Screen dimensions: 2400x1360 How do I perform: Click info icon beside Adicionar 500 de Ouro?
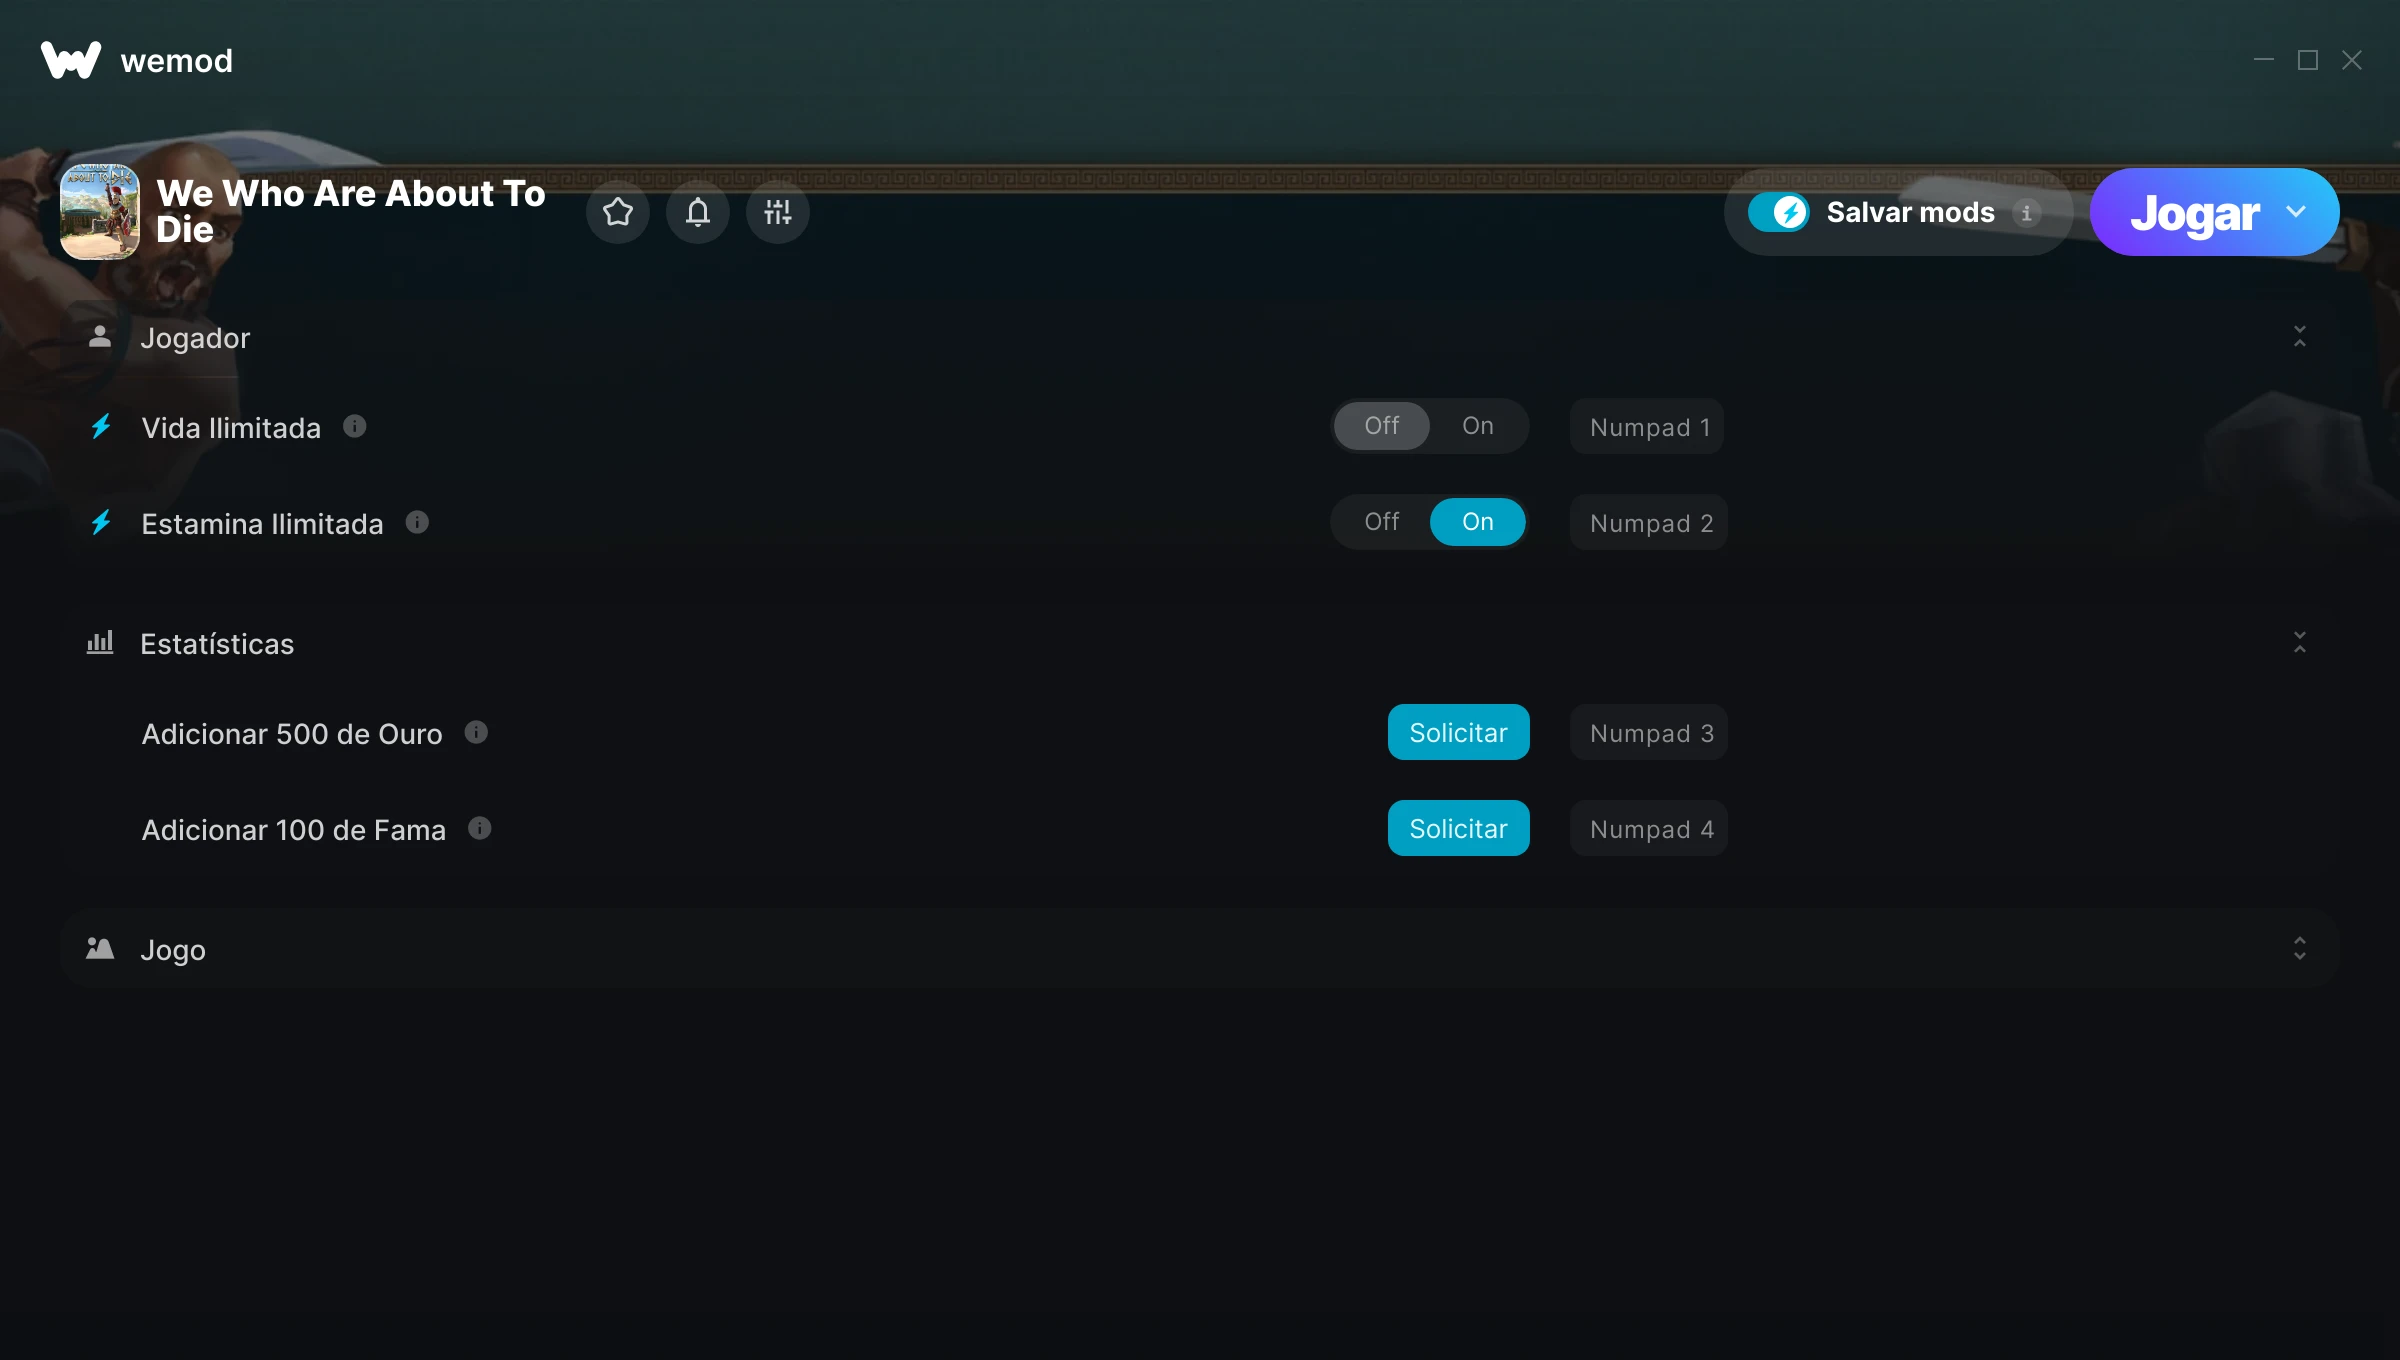coord(476,732)
